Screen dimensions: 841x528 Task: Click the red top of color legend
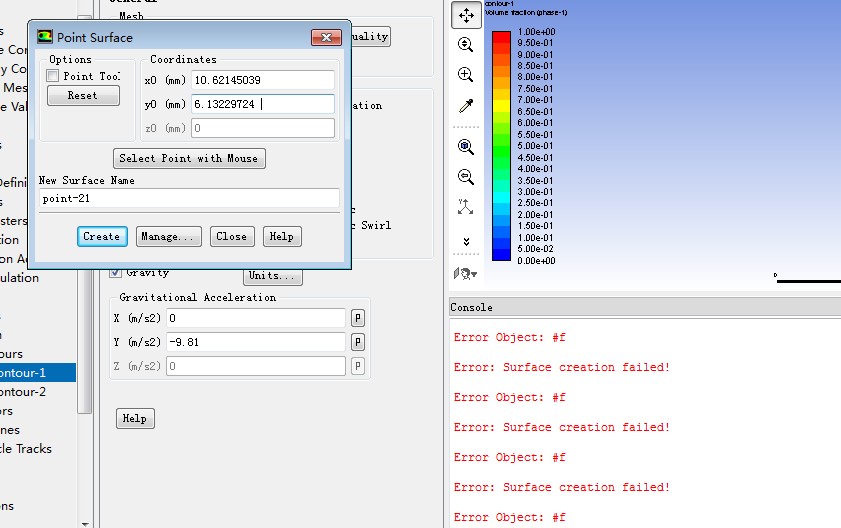(501, 37)
